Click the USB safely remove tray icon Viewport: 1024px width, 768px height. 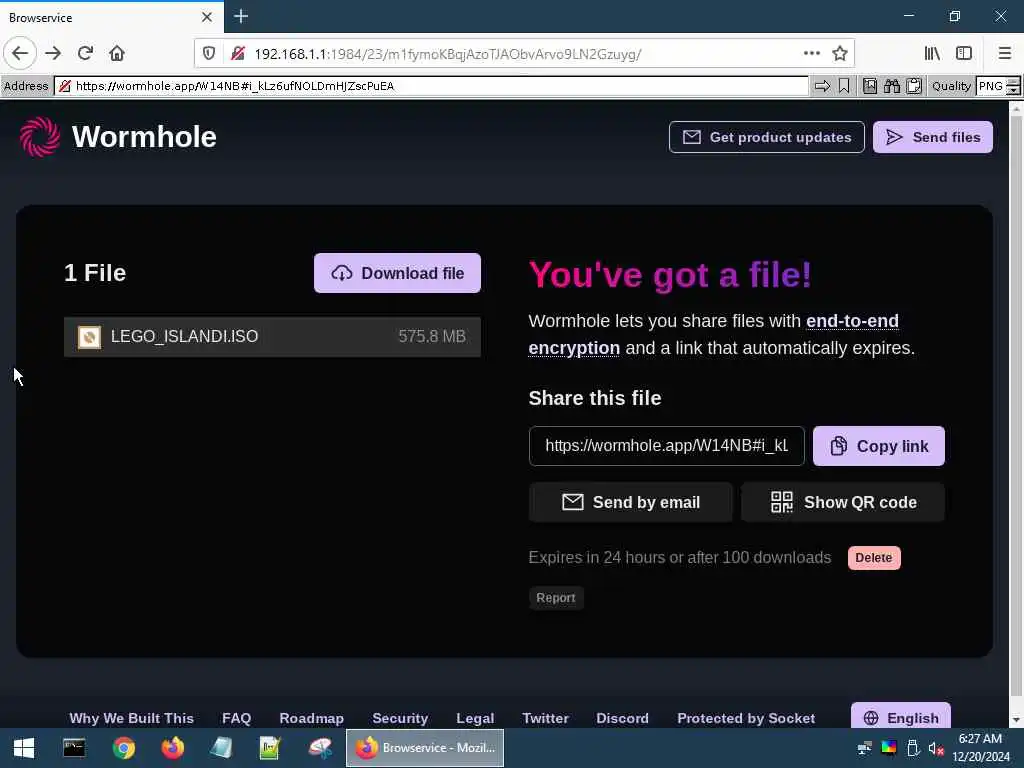pos(913,748)
